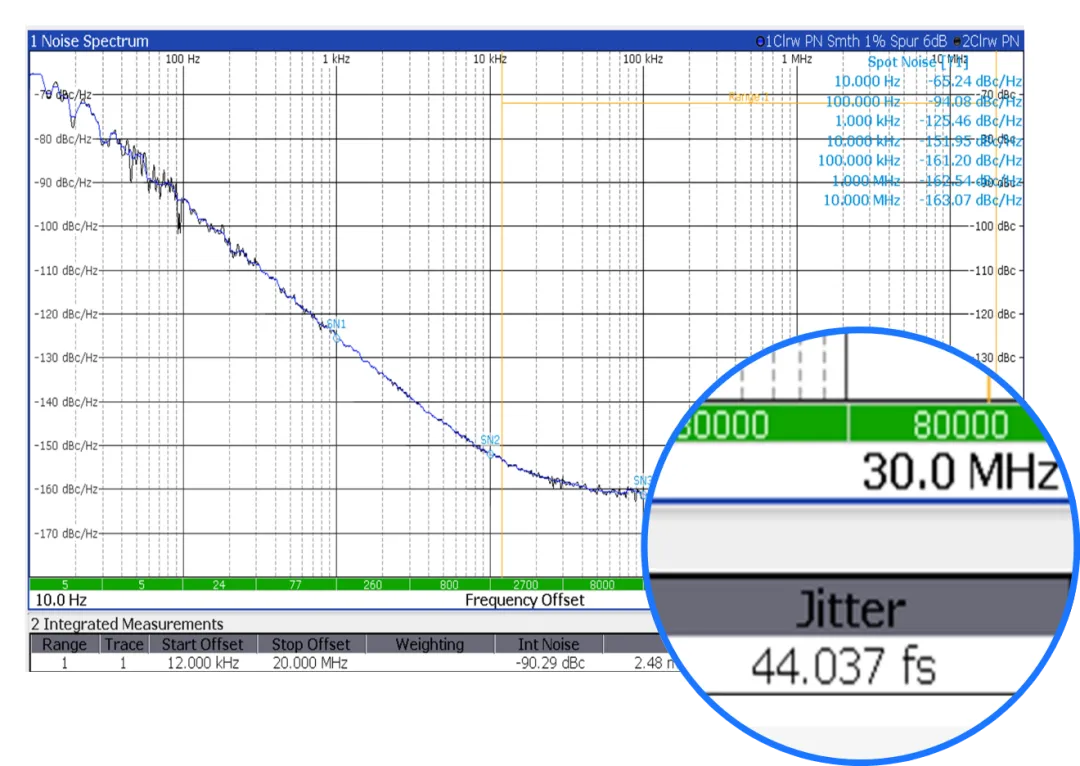Image resolution: width=1080 pixels, height=766 pixels.
Task: Edit the 12.000 kHz start offset value
Action: click(202, 662)
